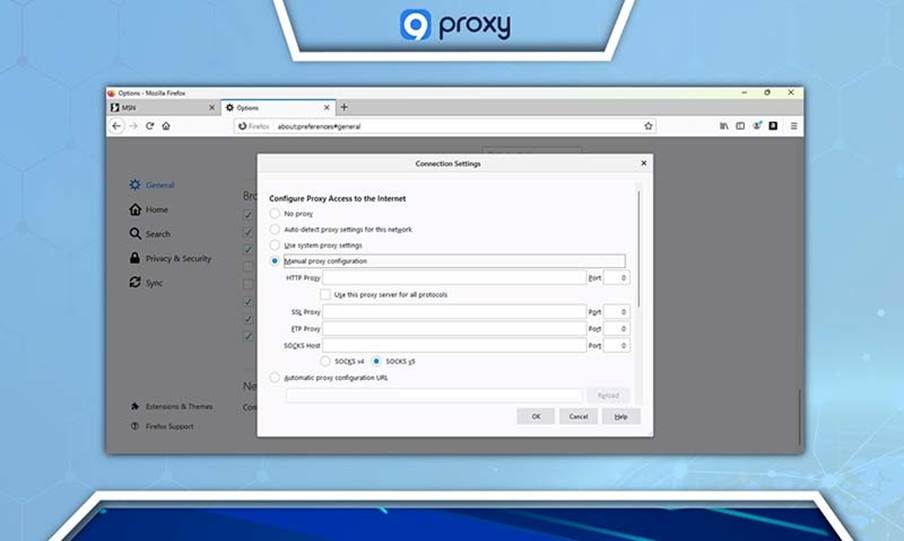Switch to the MSN tab
Image resolution: width=904 pixels, height=541 pixels.
click(x=163, y=108)
